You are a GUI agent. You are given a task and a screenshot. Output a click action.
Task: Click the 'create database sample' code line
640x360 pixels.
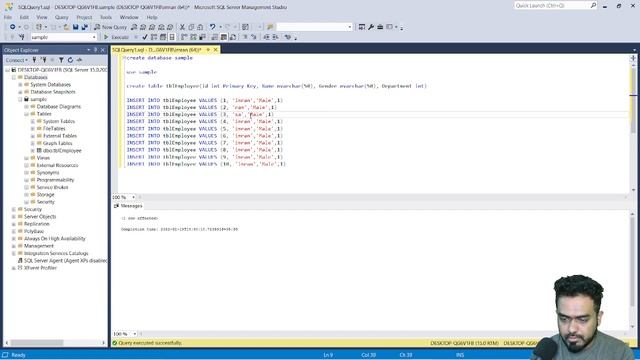(159, 58)
